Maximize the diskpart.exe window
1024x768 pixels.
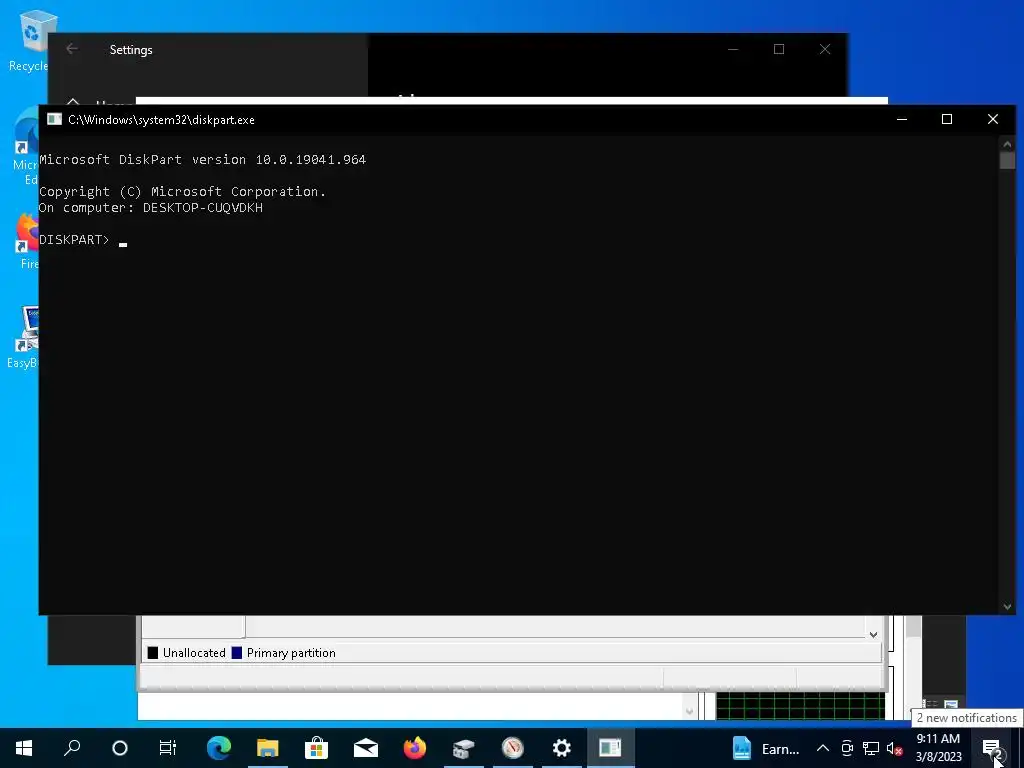[947, 120]
